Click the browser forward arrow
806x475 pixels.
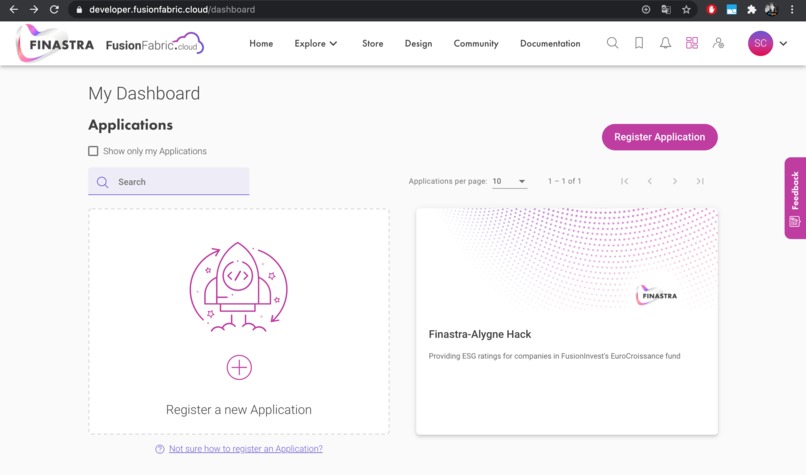[34, 9]
